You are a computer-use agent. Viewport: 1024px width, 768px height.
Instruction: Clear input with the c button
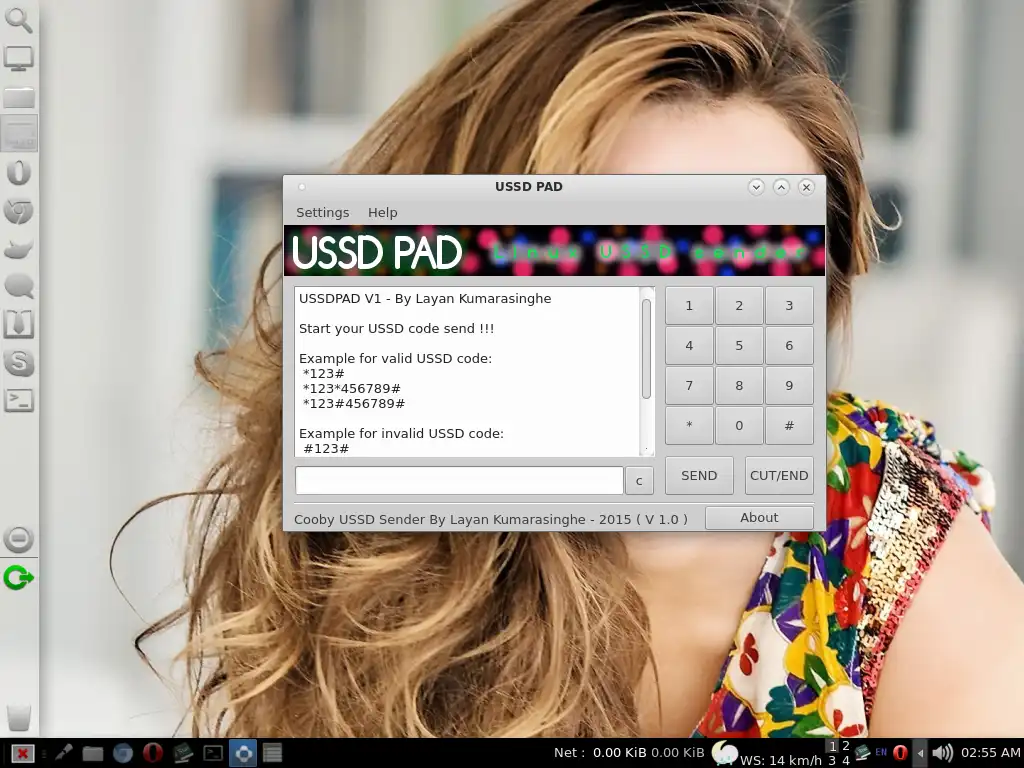[639, 481]
